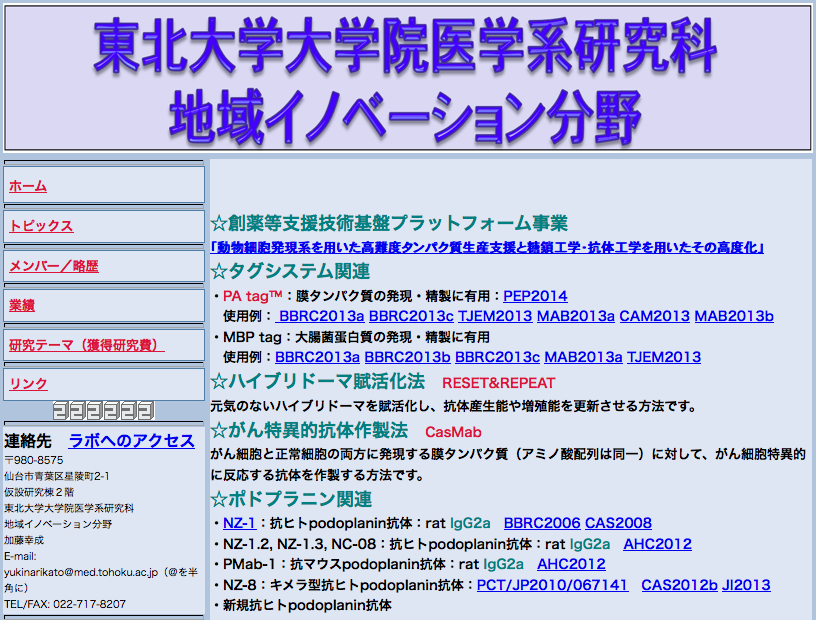Image resolution: width=816 pixels, height=620 pixels.
Task: Open TJEM2013 in the MBP tag examples
Action: (664, 357)
